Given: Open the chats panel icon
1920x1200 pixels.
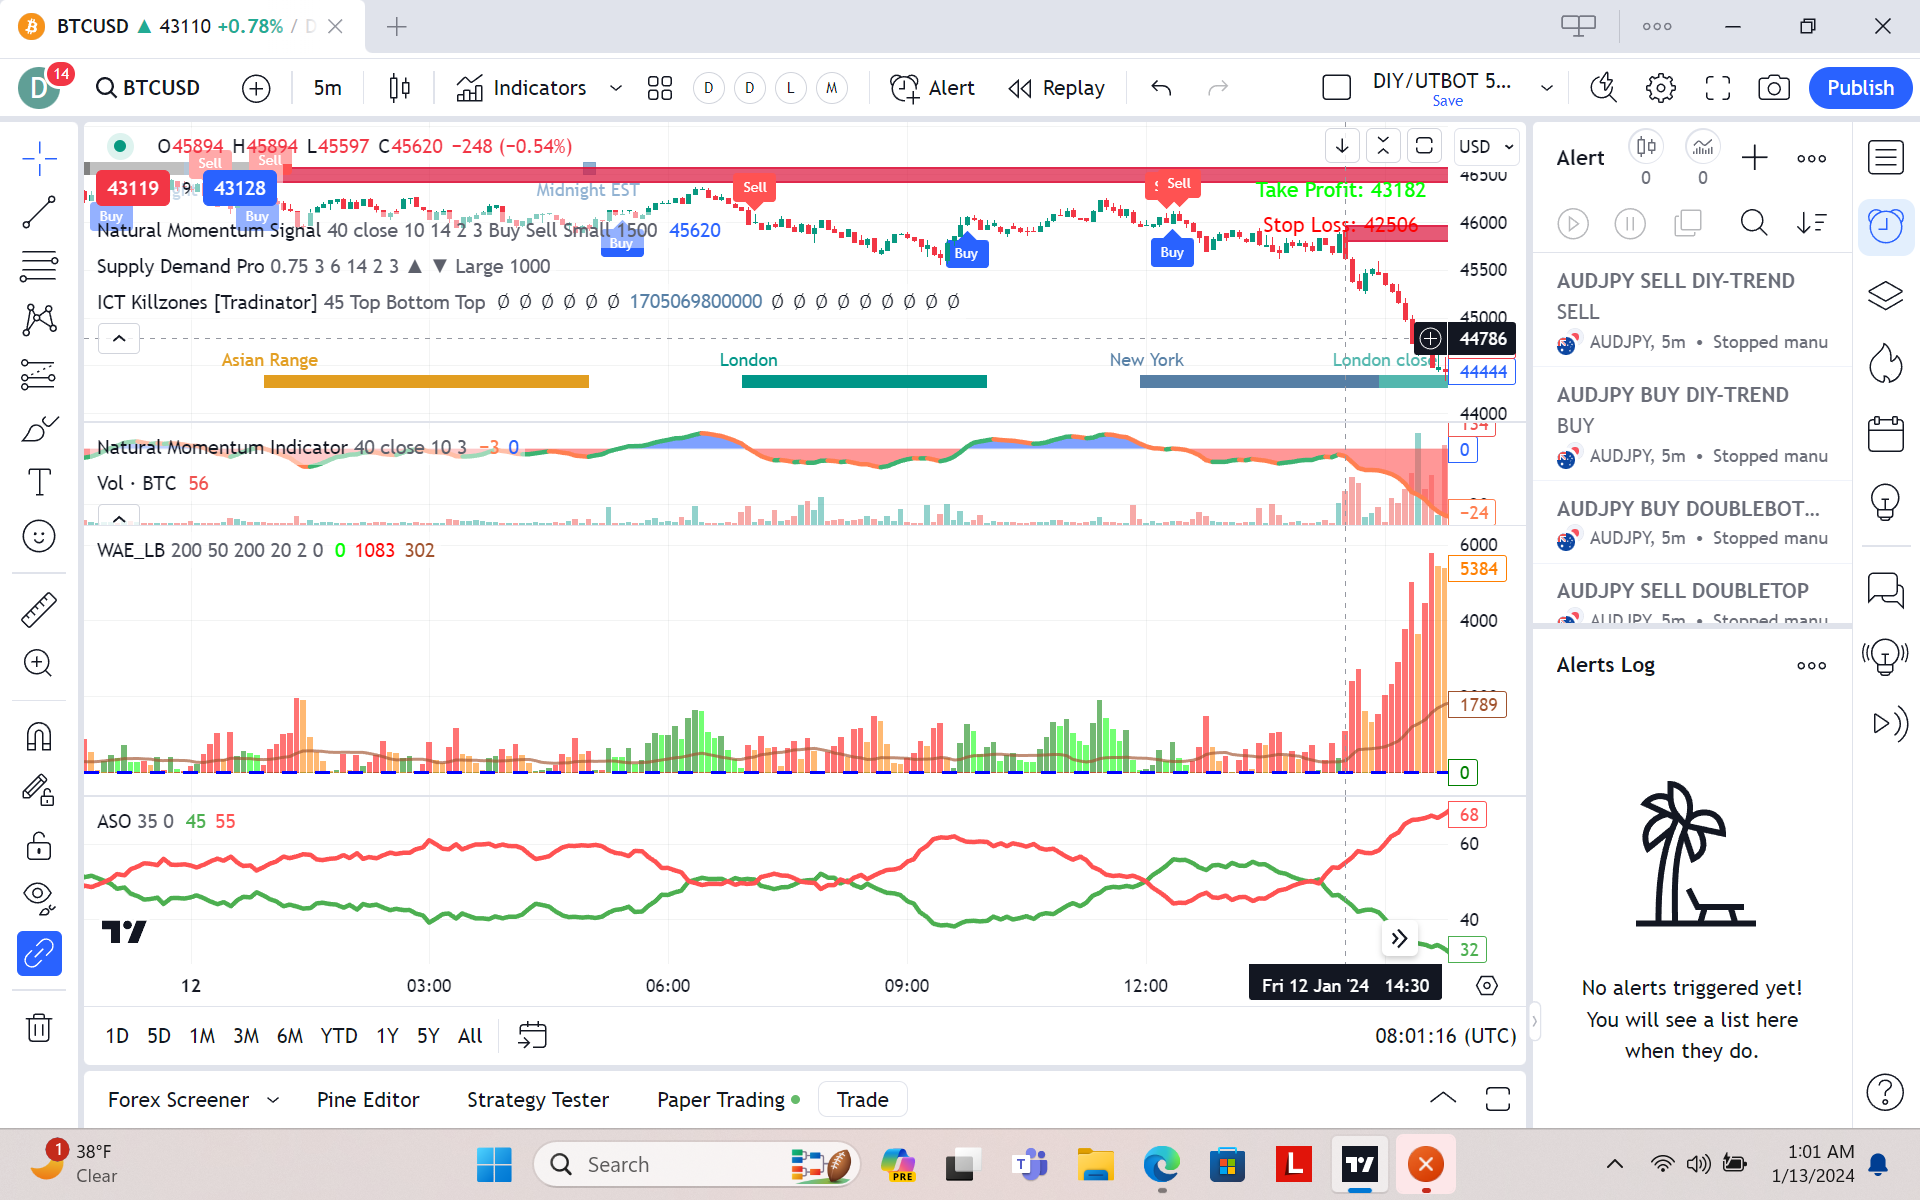Looking at the screenshot, I should point(1885,590).
